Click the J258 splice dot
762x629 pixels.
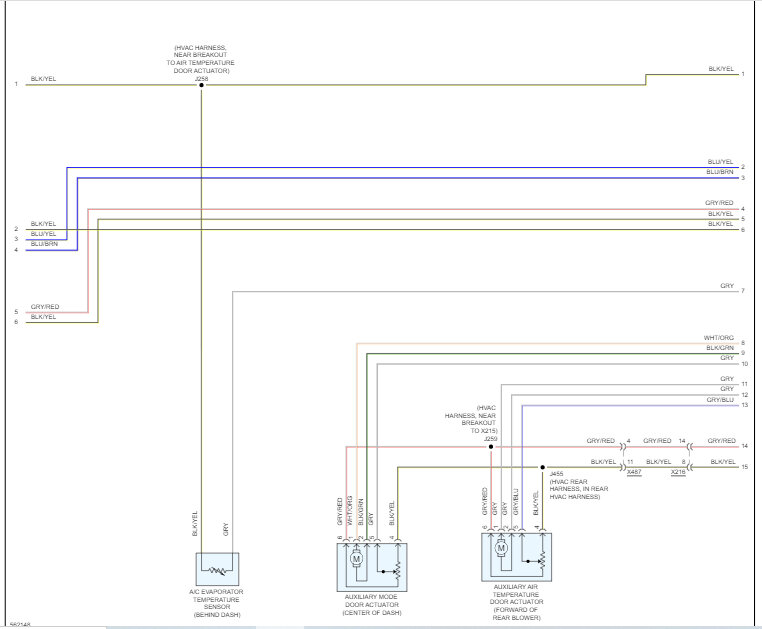pyautogui.click(x=201, y=85)
